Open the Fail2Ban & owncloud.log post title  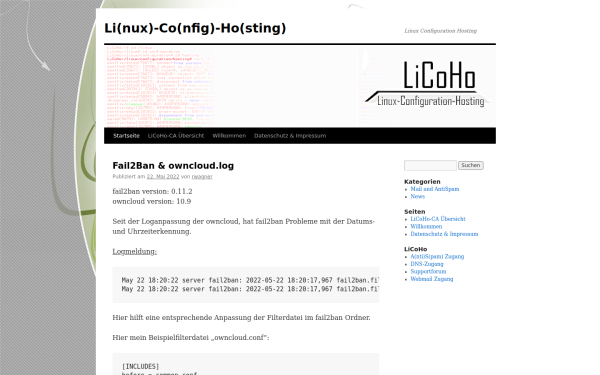173,166
